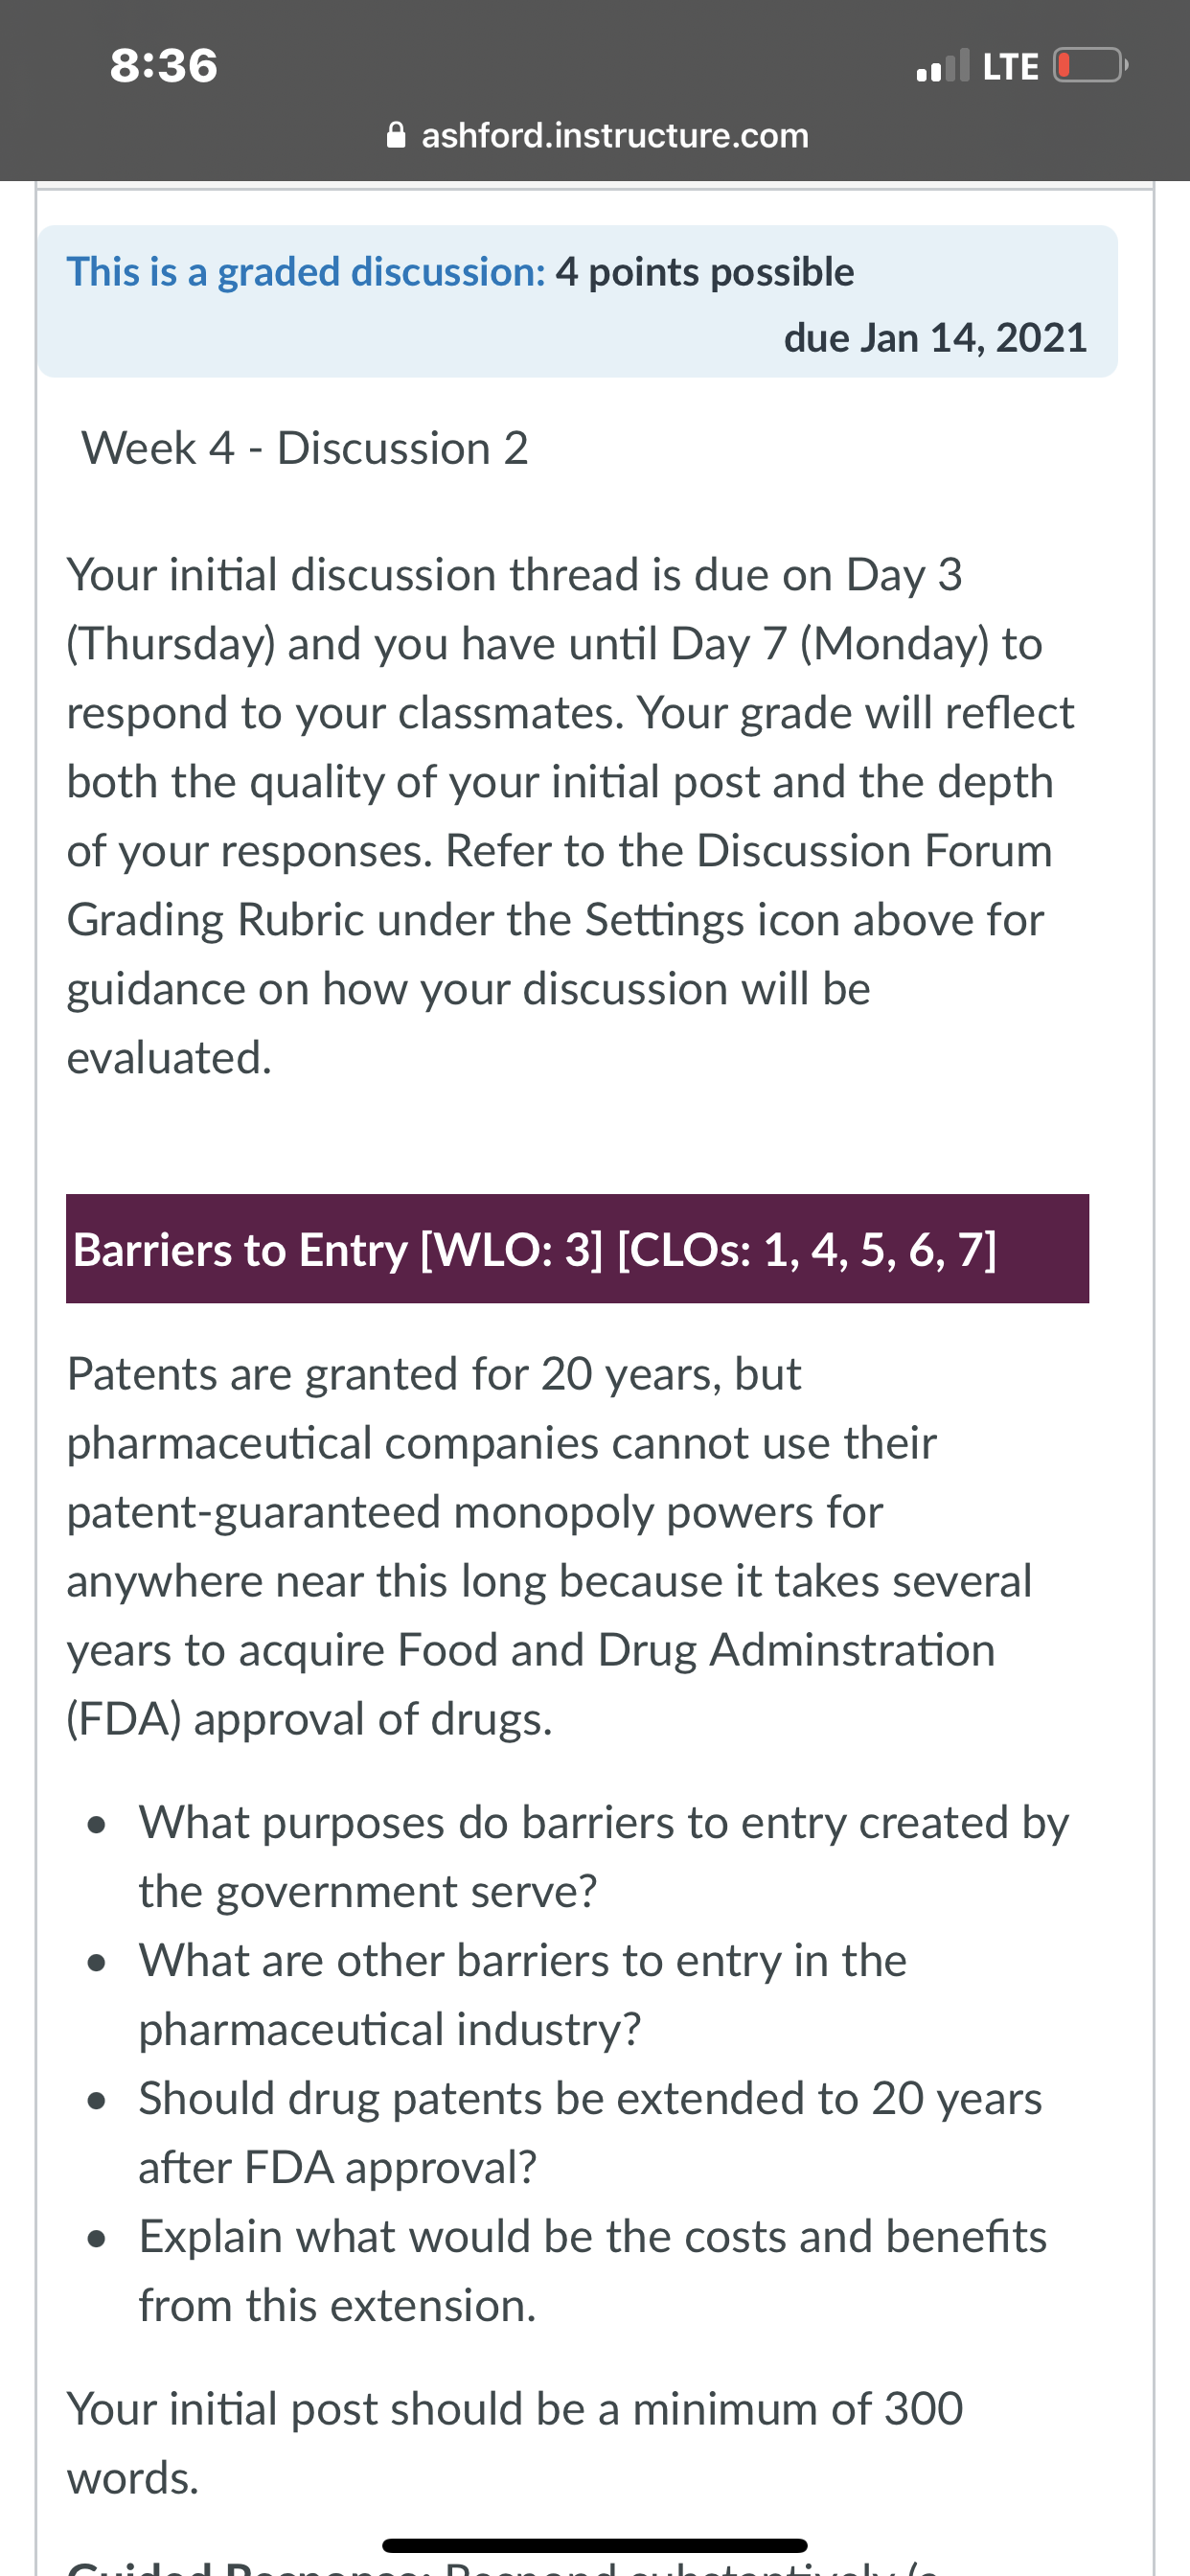Image resolution: width=1190 pixels, height=2576 pixels.
Task: Tap '4 points possible' text
Action: point(705,272)
